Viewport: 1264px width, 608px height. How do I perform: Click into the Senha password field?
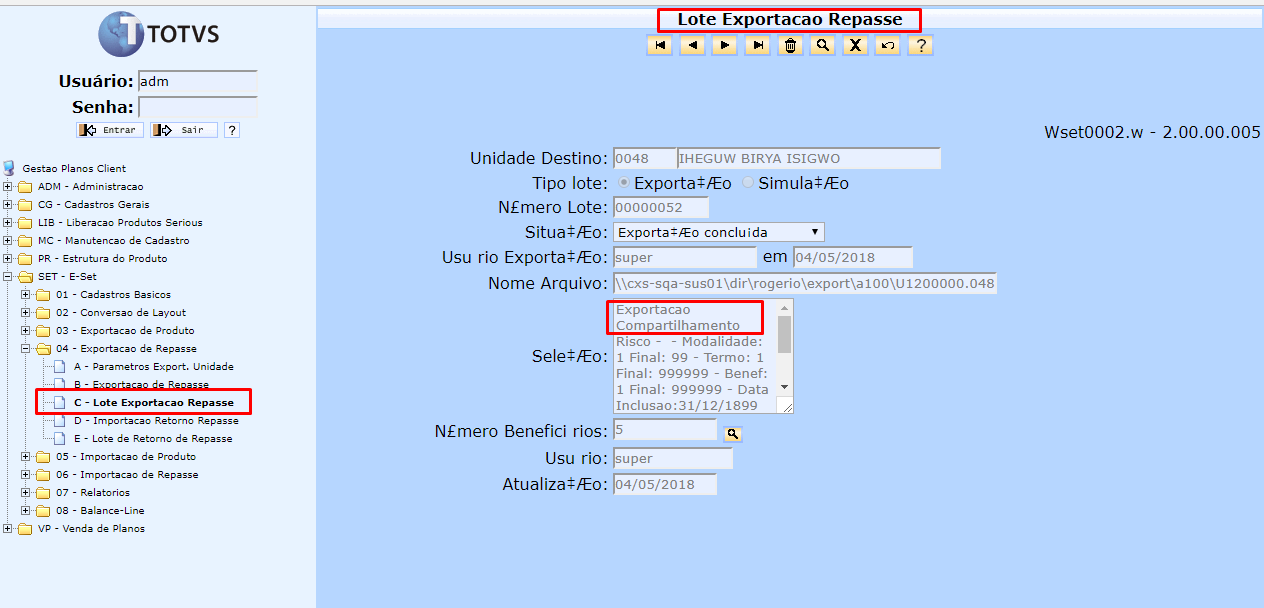click(197, 107)
